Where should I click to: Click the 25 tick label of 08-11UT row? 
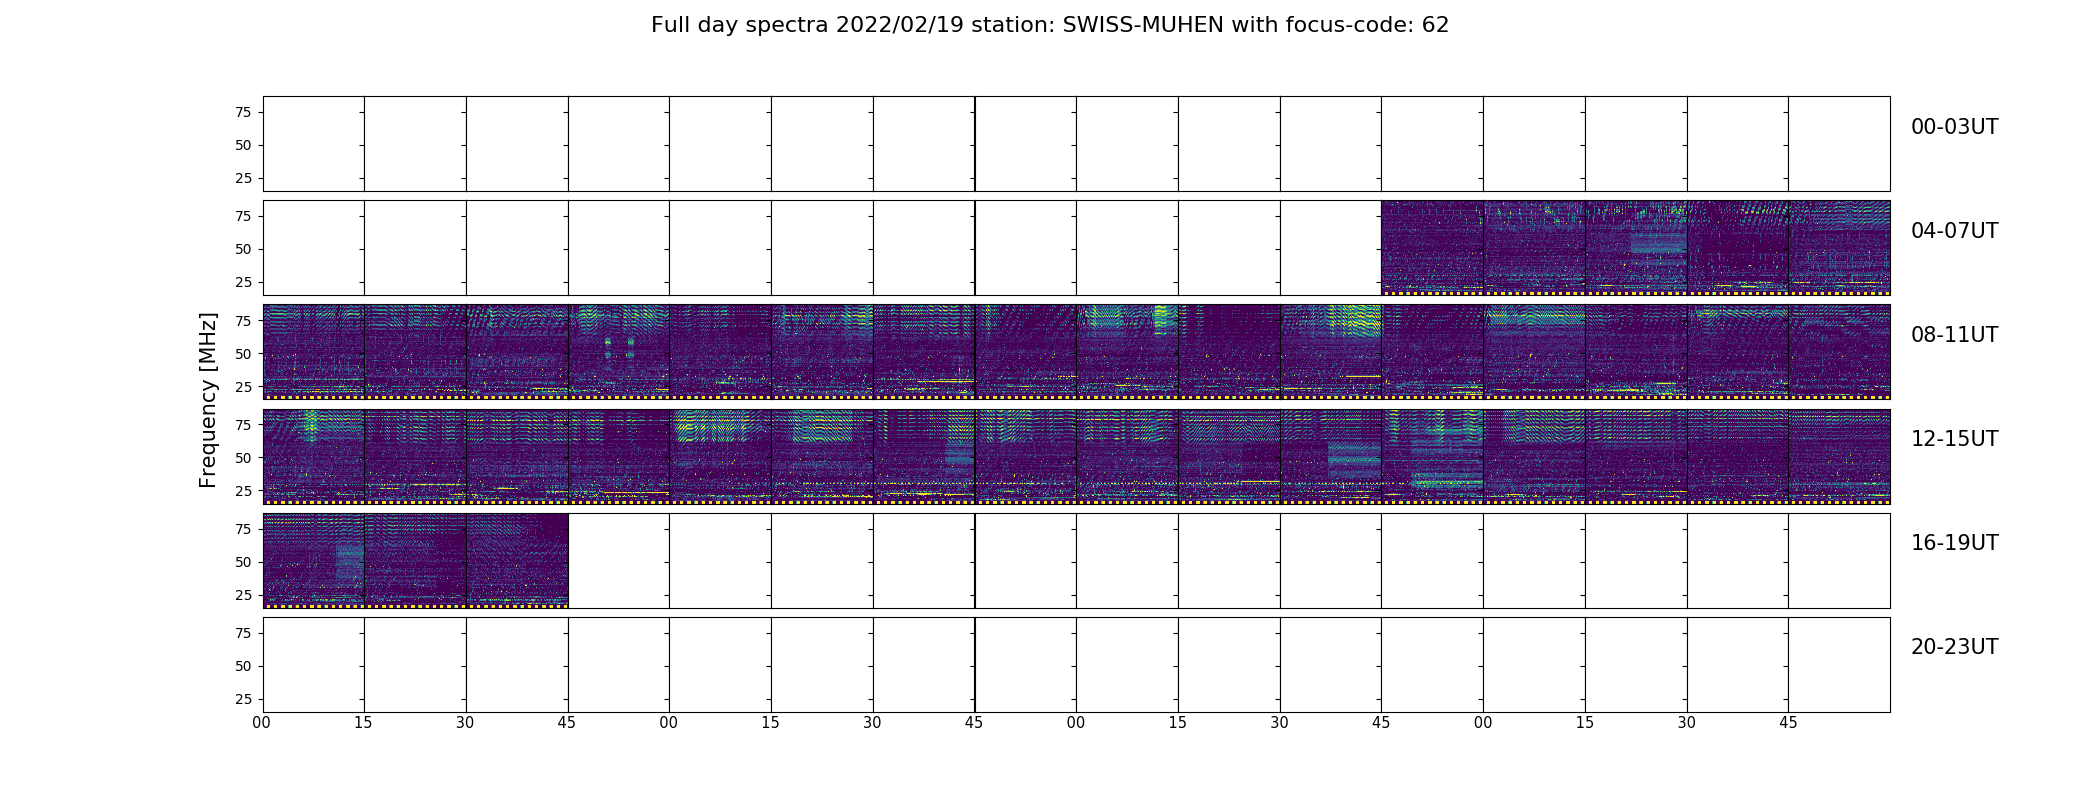point(243,386)
